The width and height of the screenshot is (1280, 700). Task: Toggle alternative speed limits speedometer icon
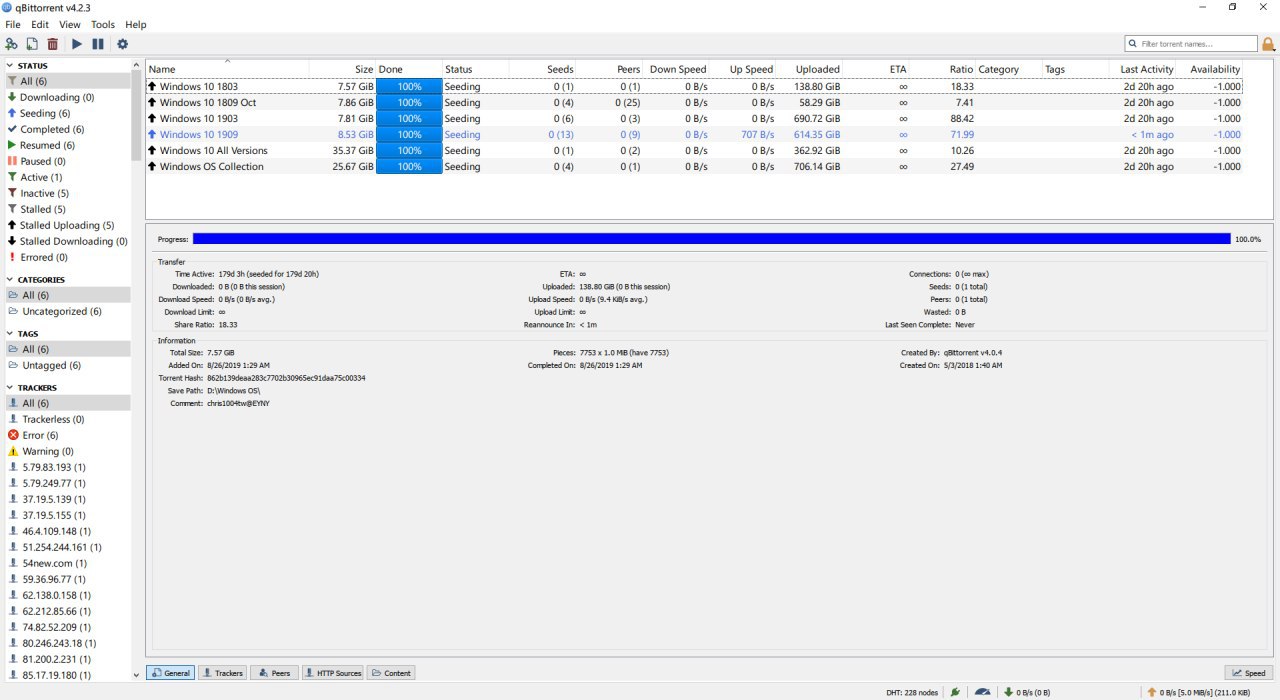click(x=983, y=691)
